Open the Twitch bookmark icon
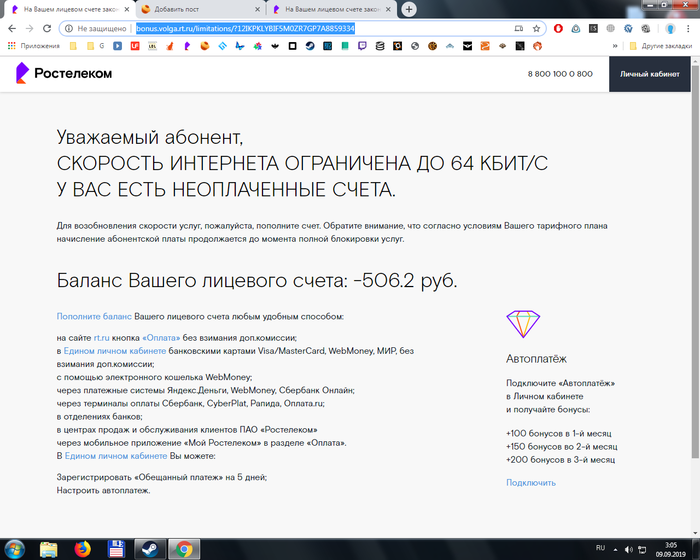 [x=362, y=46]
